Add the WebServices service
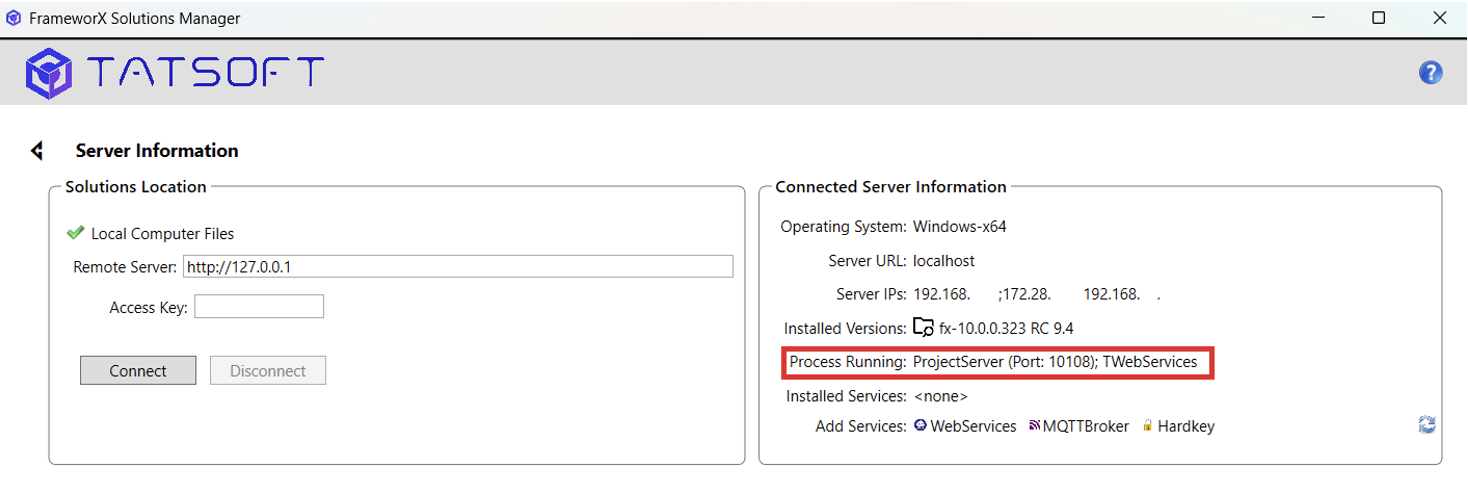The width and height of the screenshot is (1468, 494). pos(973,426)
